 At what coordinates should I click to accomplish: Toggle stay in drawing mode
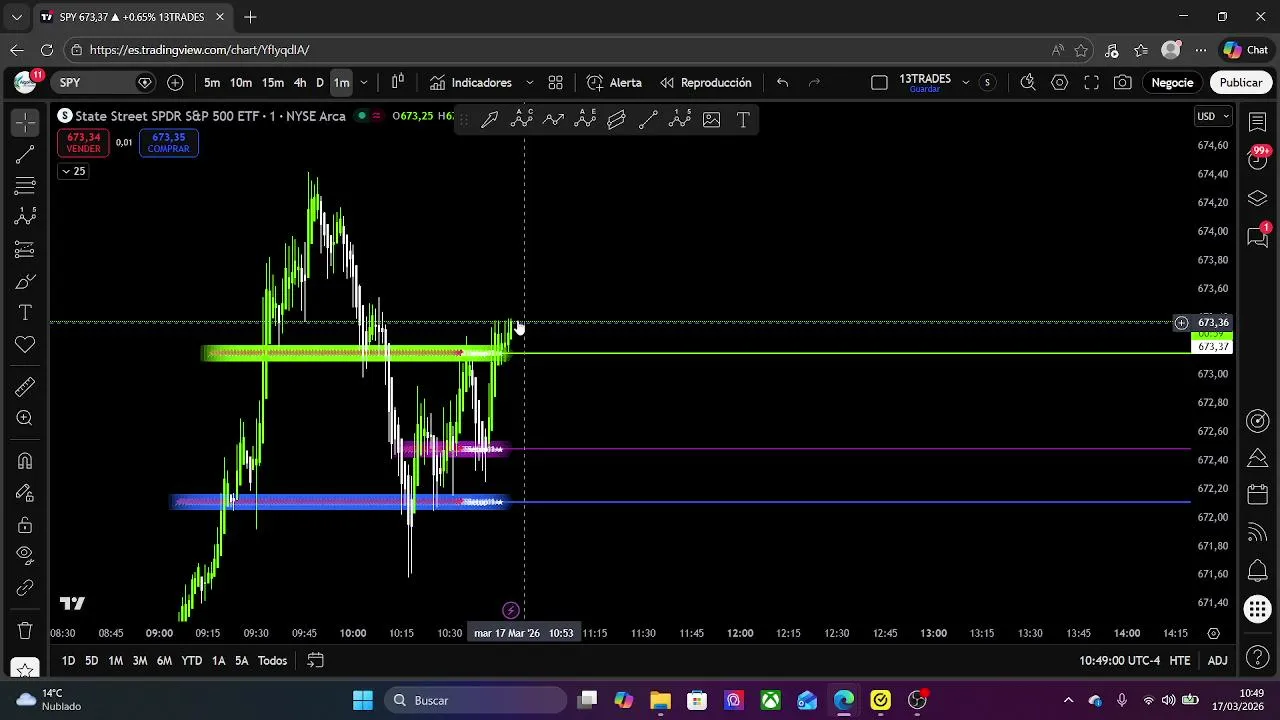point(25,493)
